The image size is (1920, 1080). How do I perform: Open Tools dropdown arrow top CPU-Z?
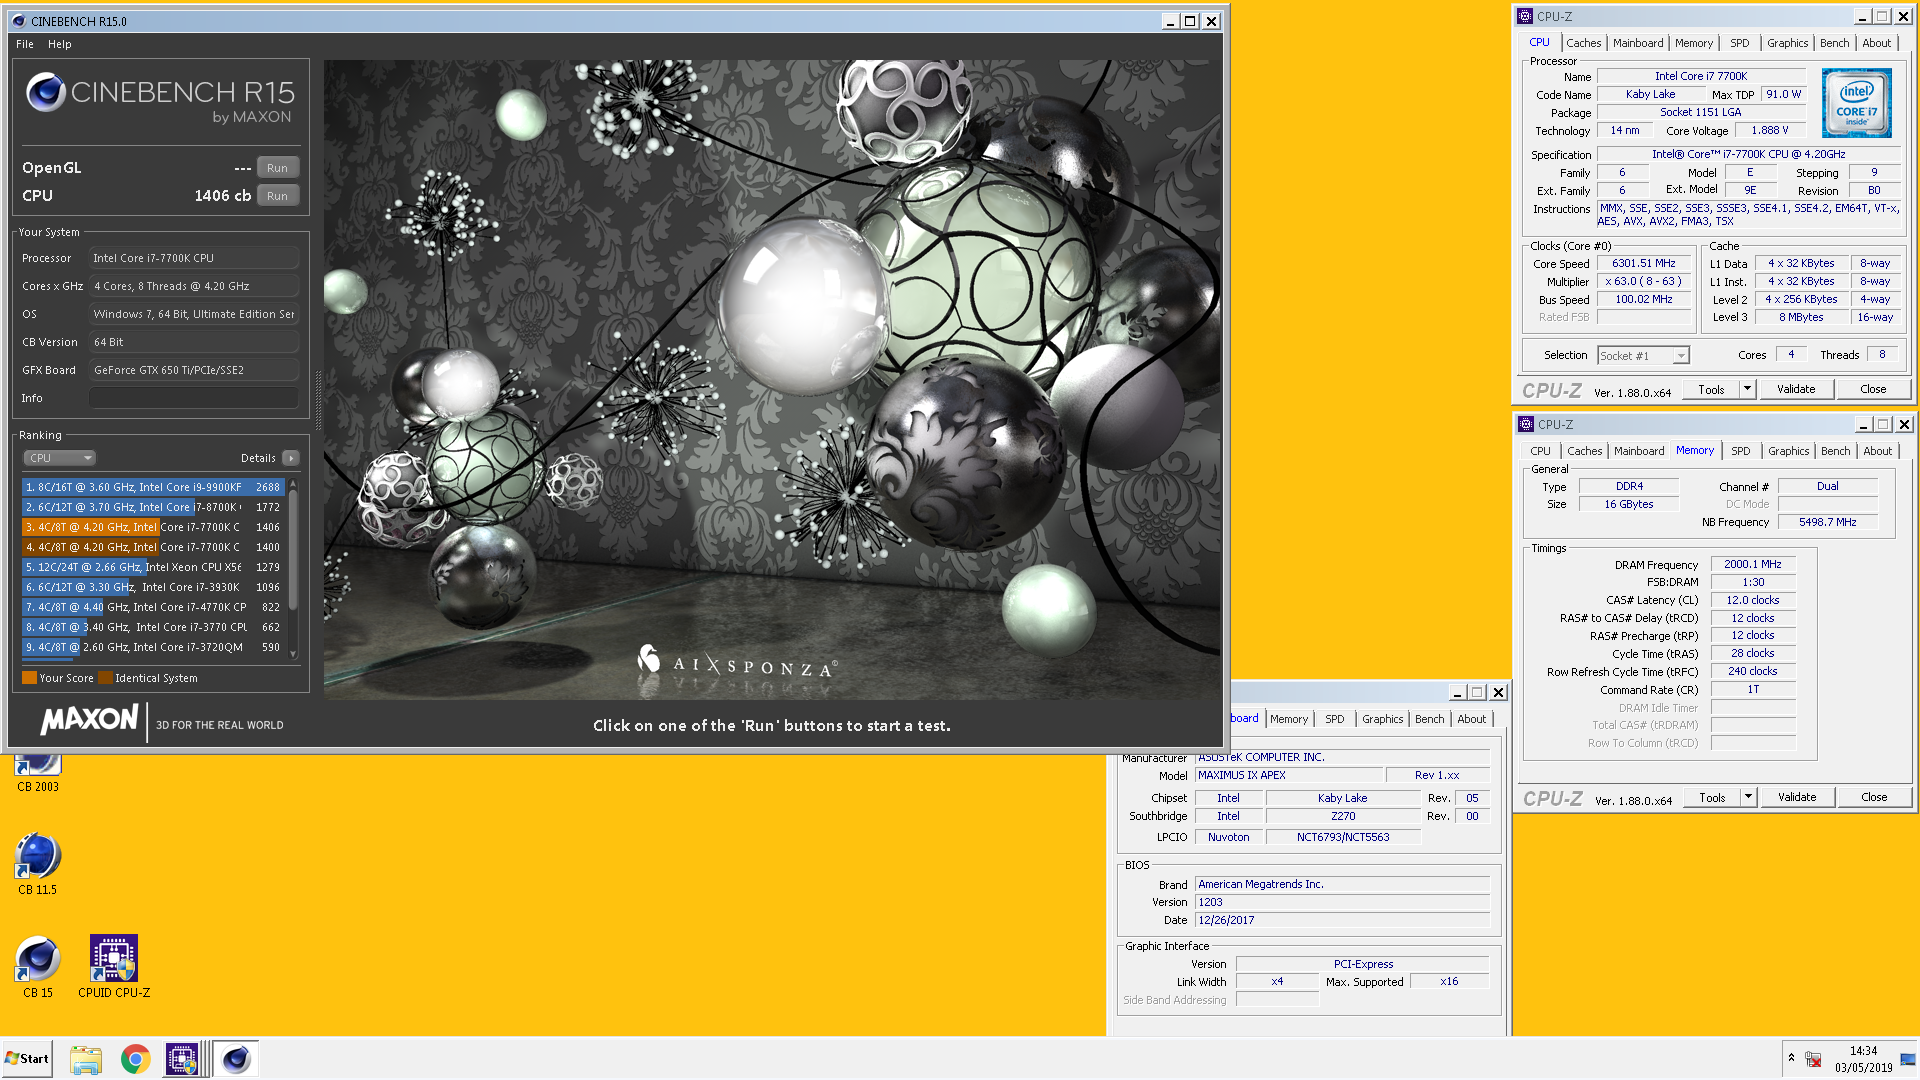(x=1747, y=390)
